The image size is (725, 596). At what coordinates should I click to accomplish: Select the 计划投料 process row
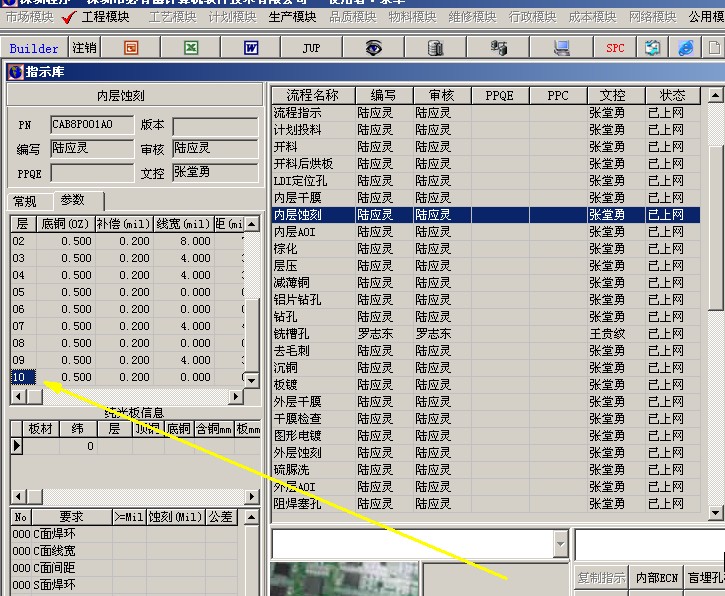486,129
